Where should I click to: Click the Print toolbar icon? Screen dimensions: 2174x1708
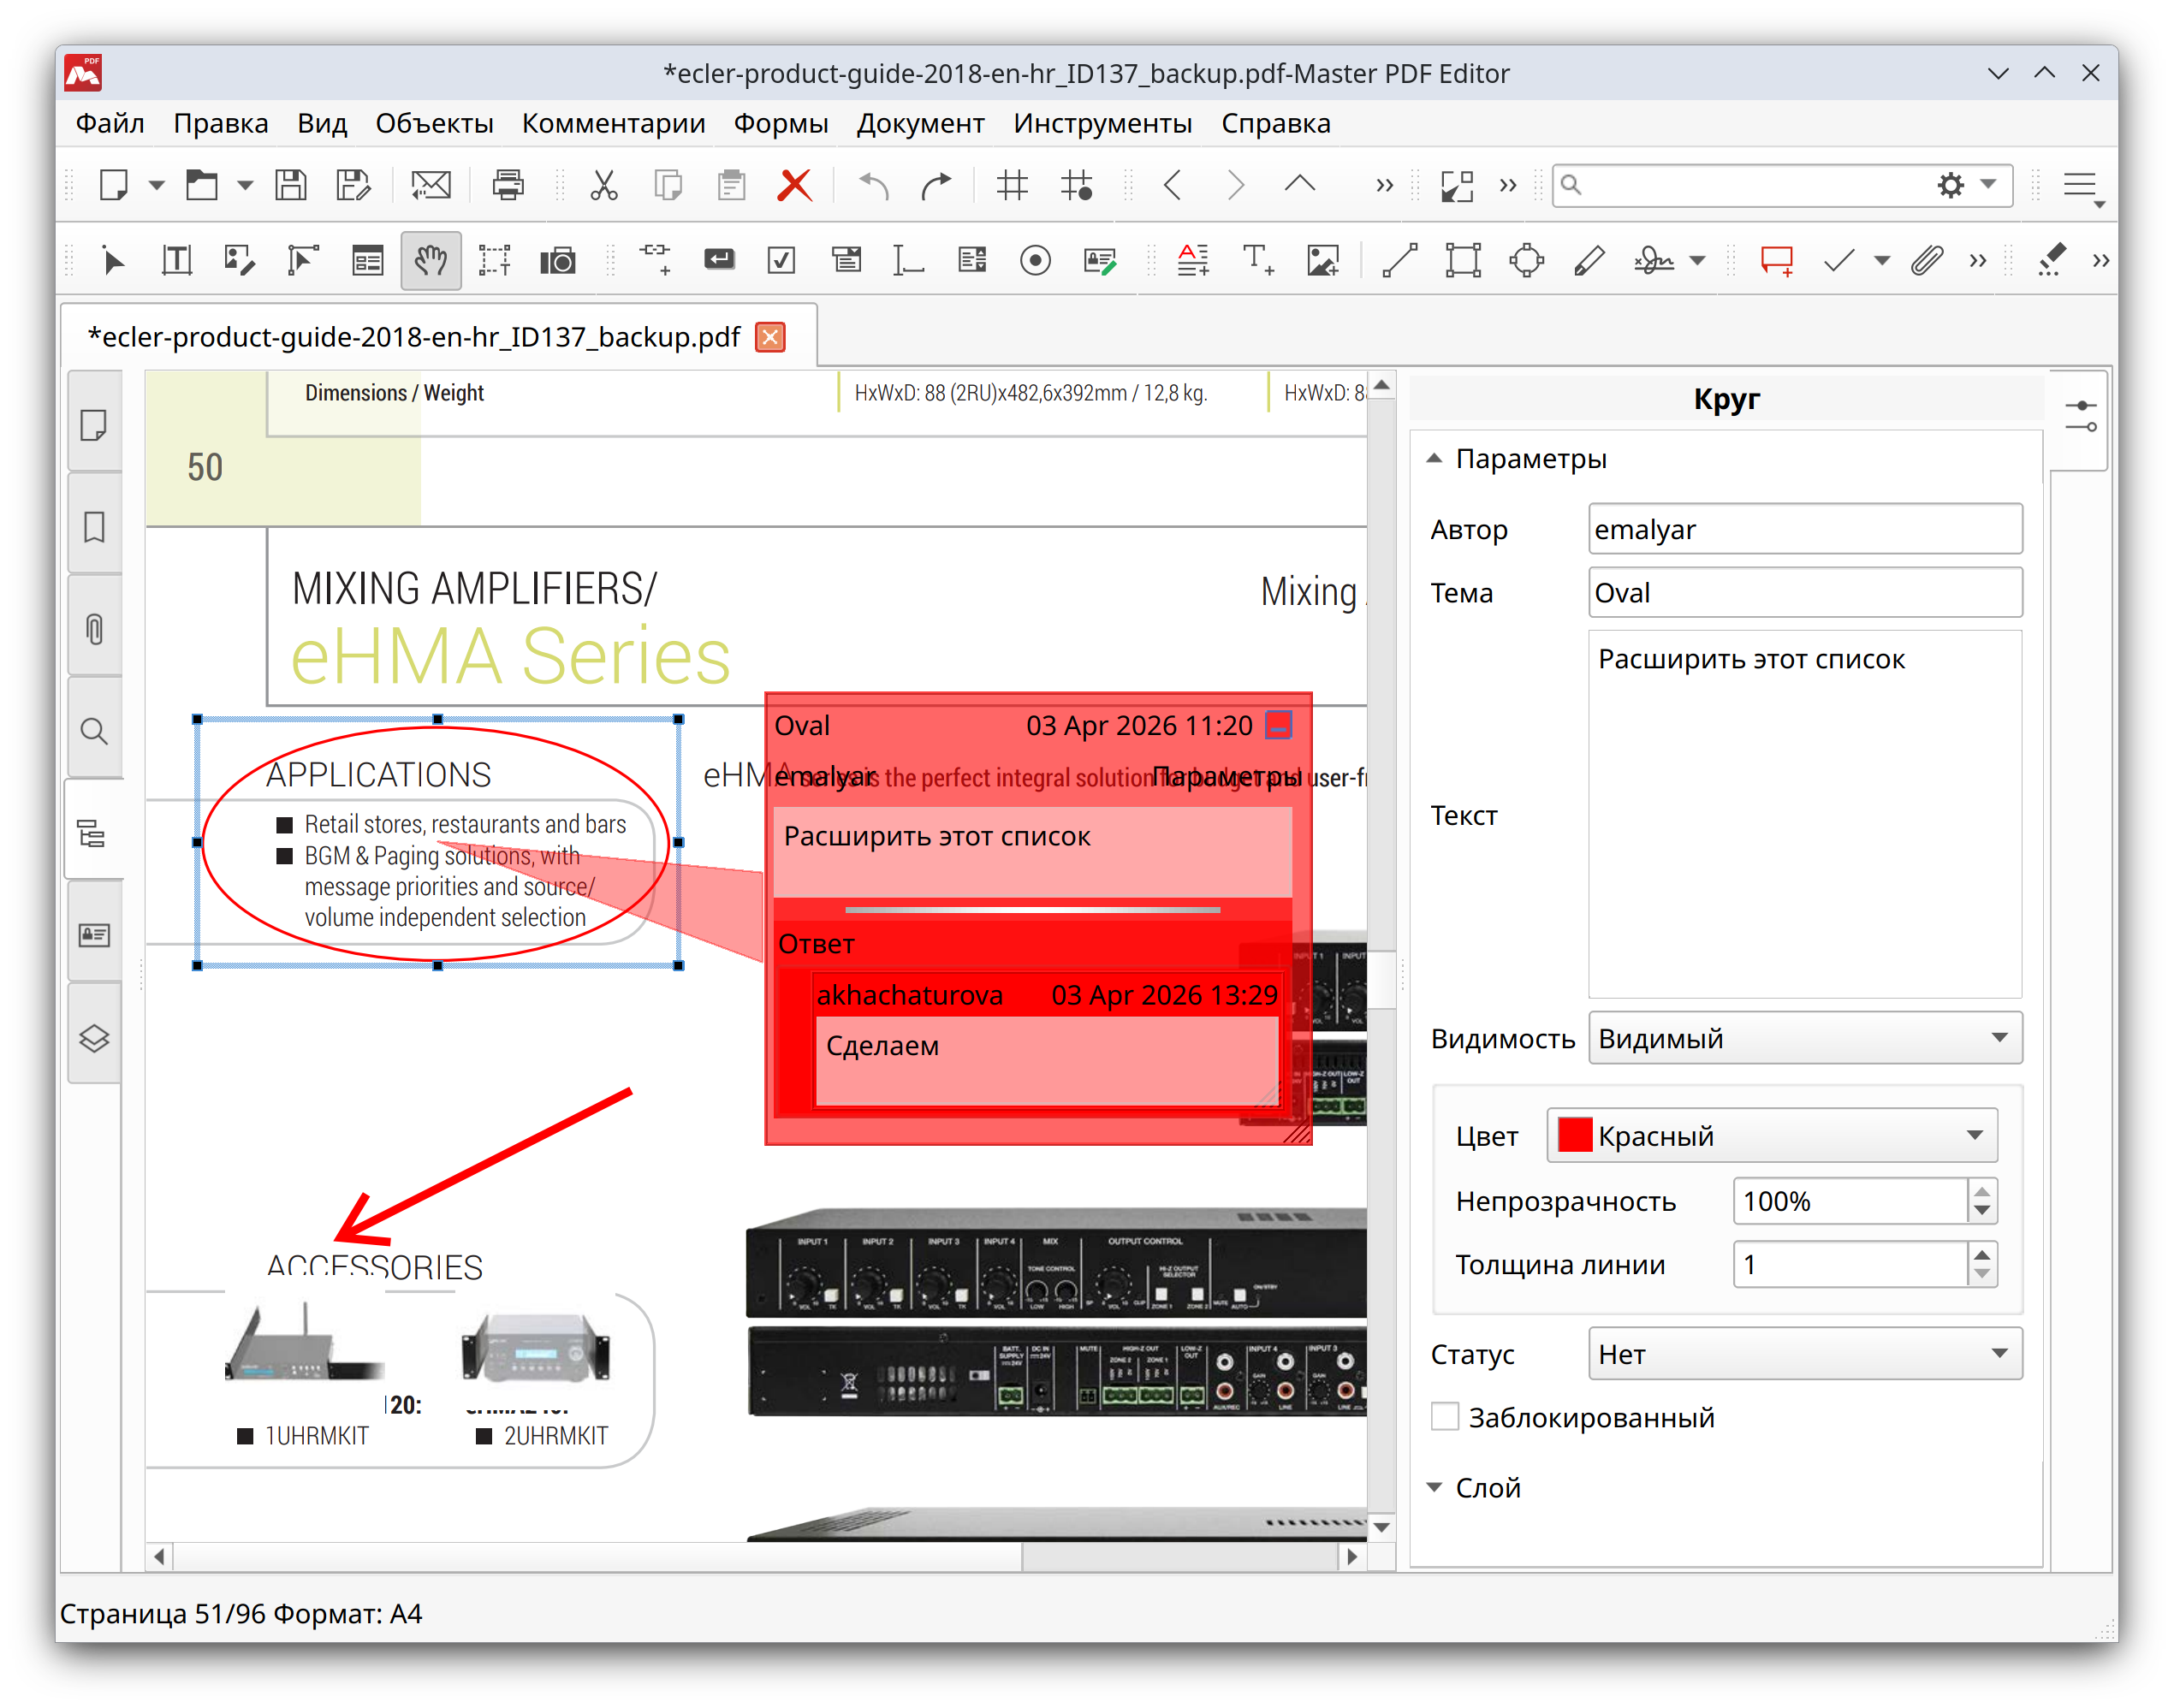click(x=508, y=185)
